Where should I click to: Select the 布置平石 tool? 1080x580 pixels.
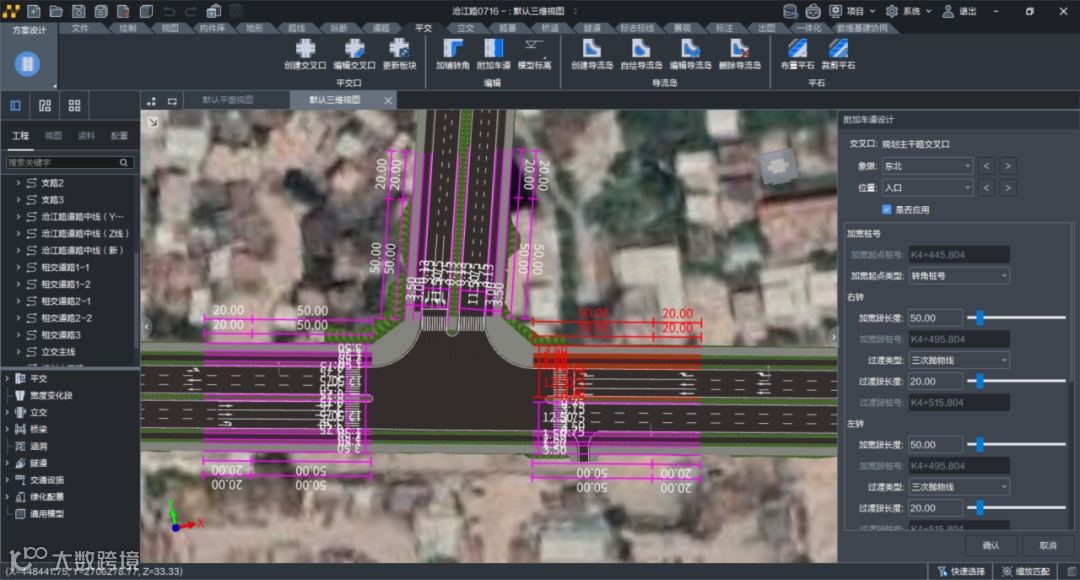pyautogui.click(x=797, y=49)
